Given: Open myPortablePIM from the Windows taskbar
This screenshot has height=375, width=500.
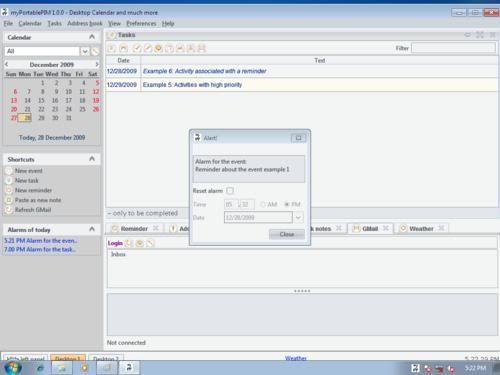Looking at the screenshot, I should pyautogui.click(x=129, y=368).
